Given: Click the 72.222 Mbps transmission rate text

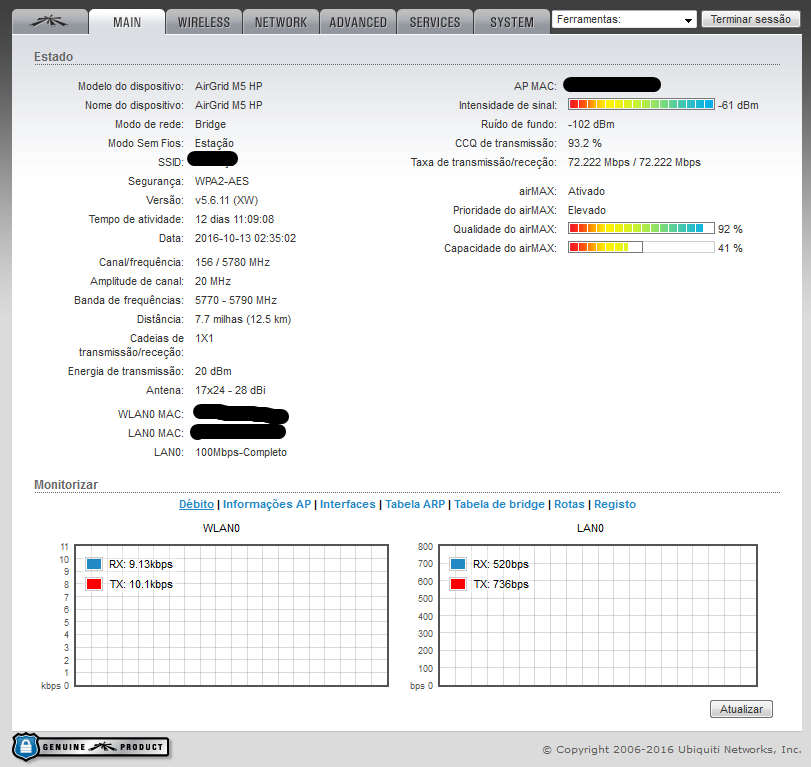Looking at the screenshot, I should tap(634, 162).
